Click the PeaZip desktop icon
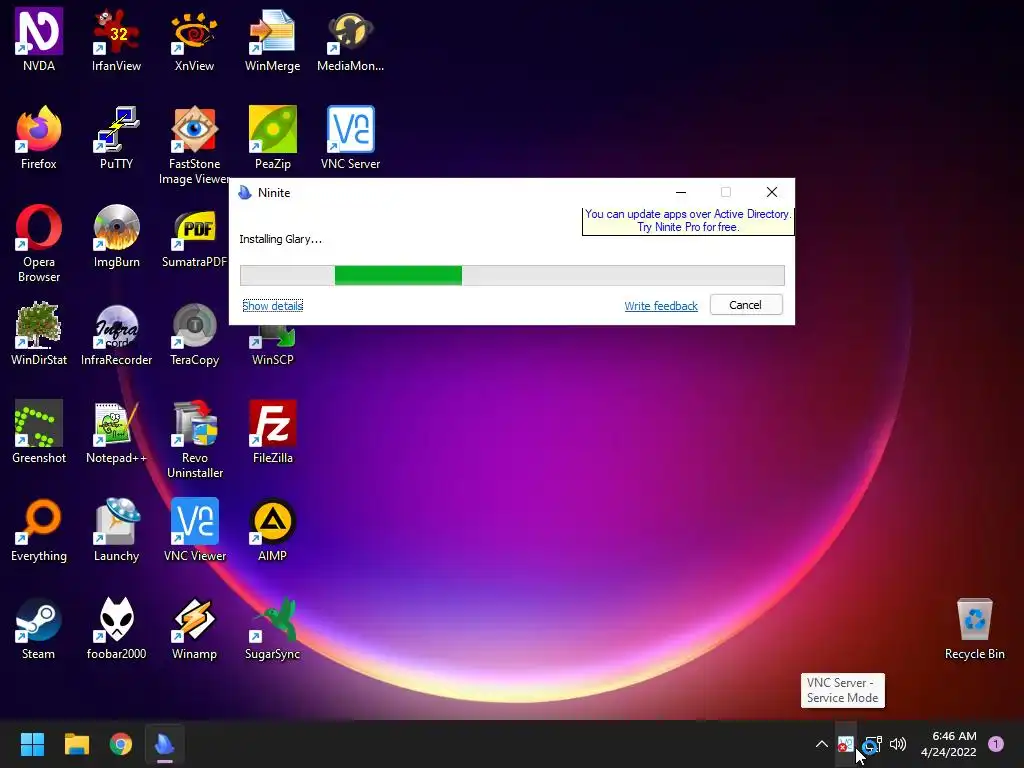The width and height of the screenshot is (1024, 768). (272, 137)
